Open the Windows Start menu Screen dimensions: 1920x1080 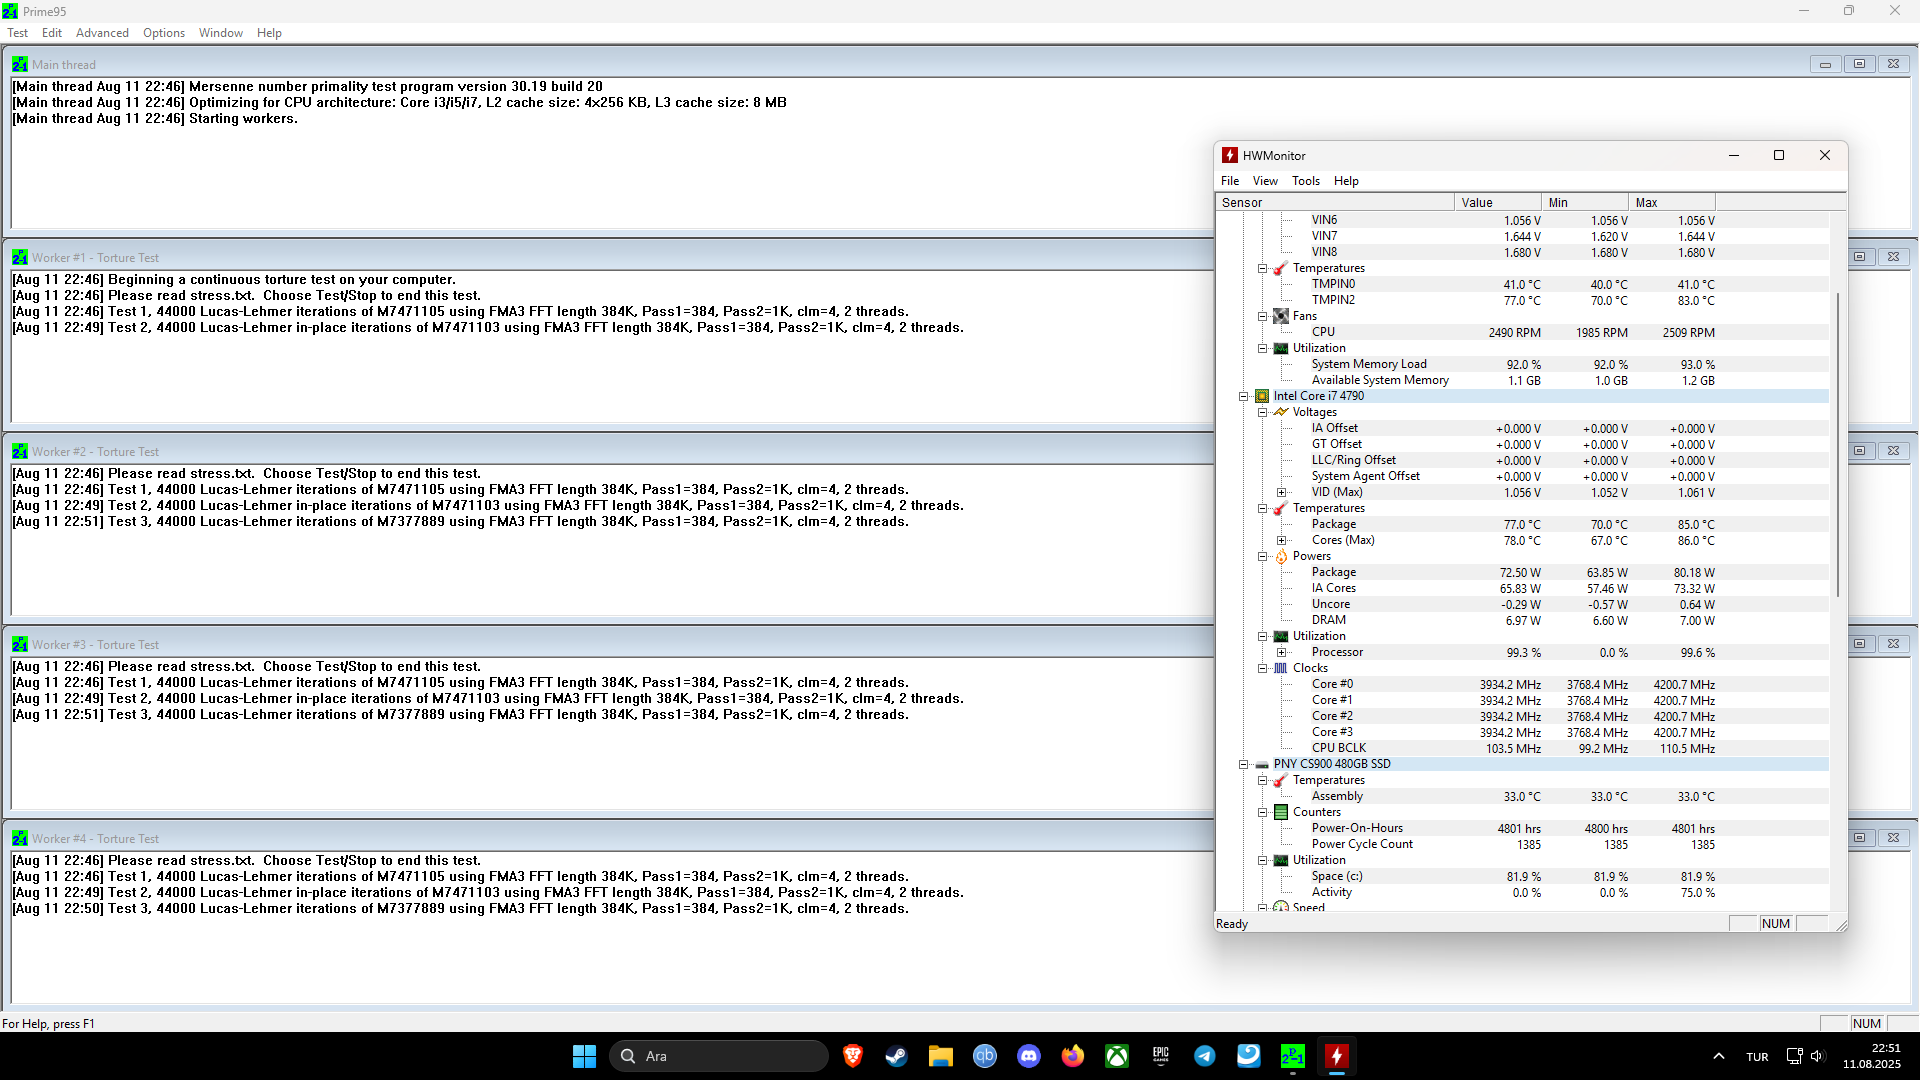[x=585, y=1056]
